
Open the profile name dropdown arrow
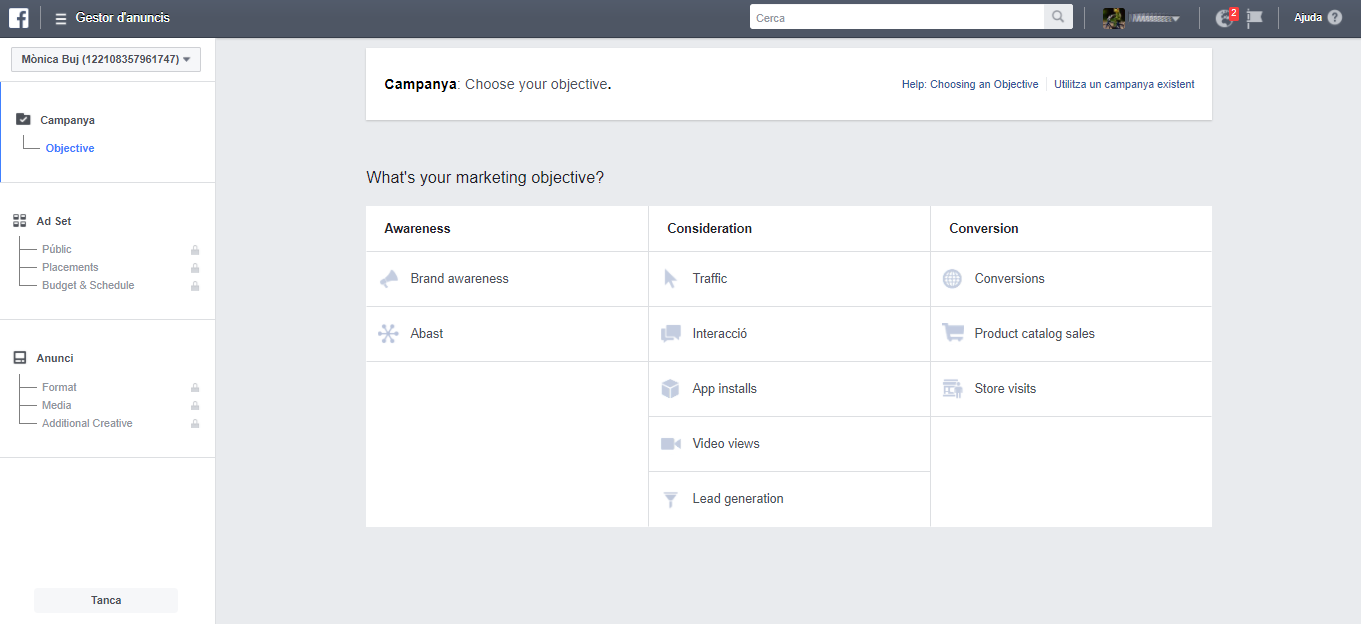coord(1175,19)
